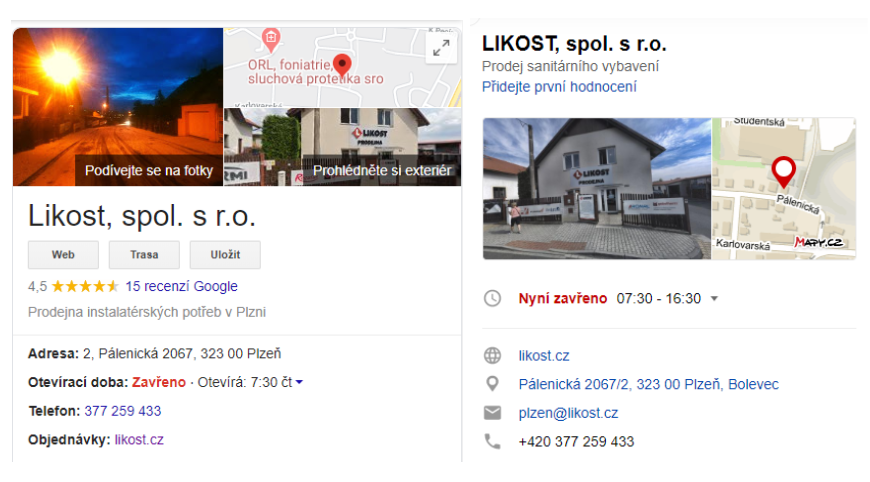This screenshot has width=870, height=482.
Task: Expand opening hours dropdown after 7:30 čt
Action: click(299, 382)
